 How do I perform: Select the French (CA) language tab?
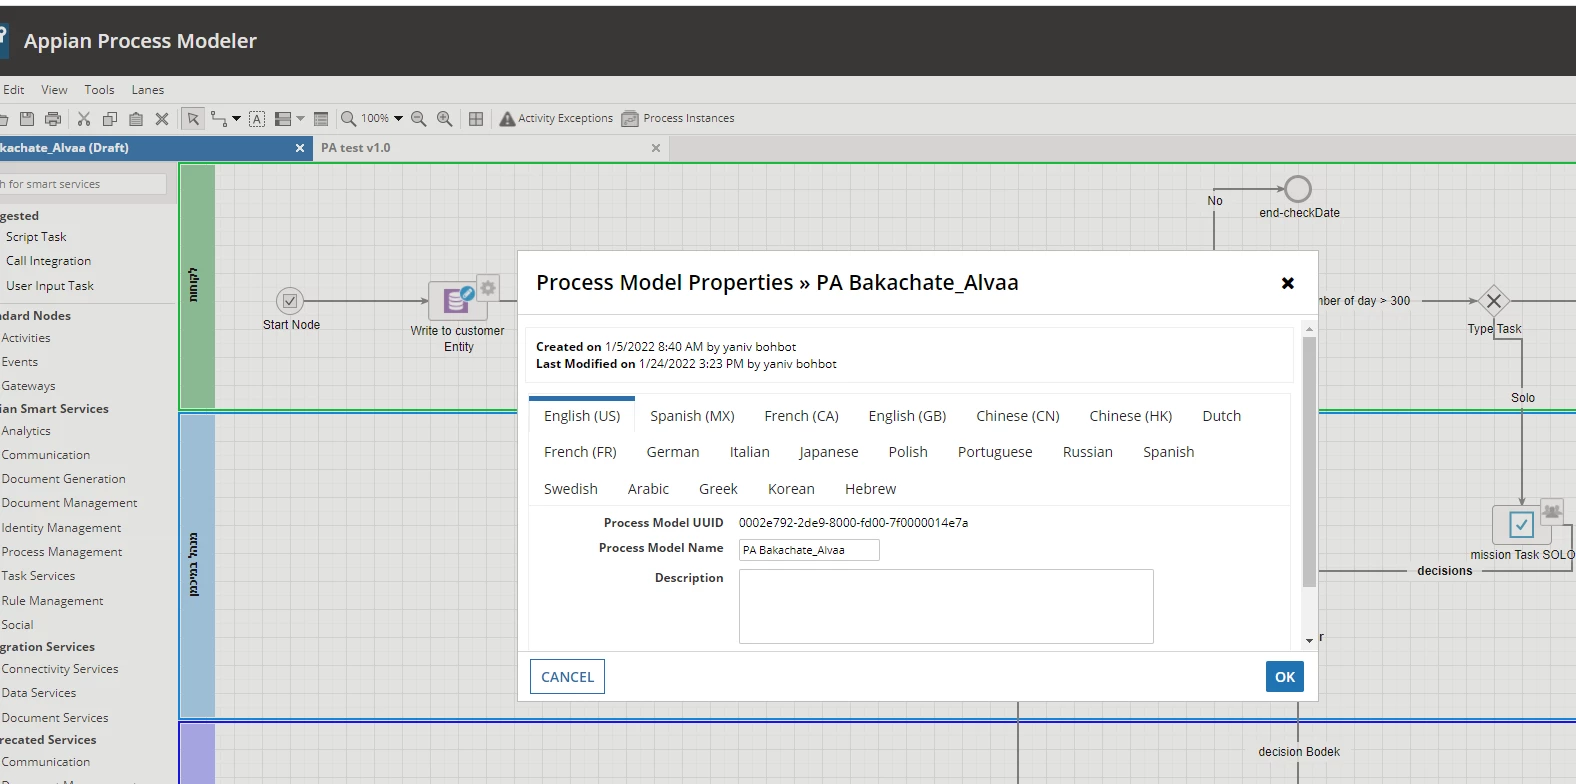(801, 416)
